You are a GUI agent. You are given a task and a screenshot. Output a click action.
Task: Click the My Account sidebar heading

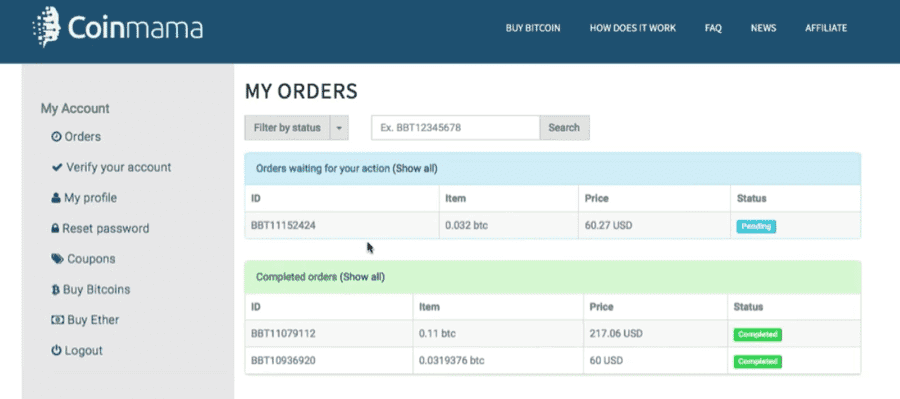click(75, 109)
